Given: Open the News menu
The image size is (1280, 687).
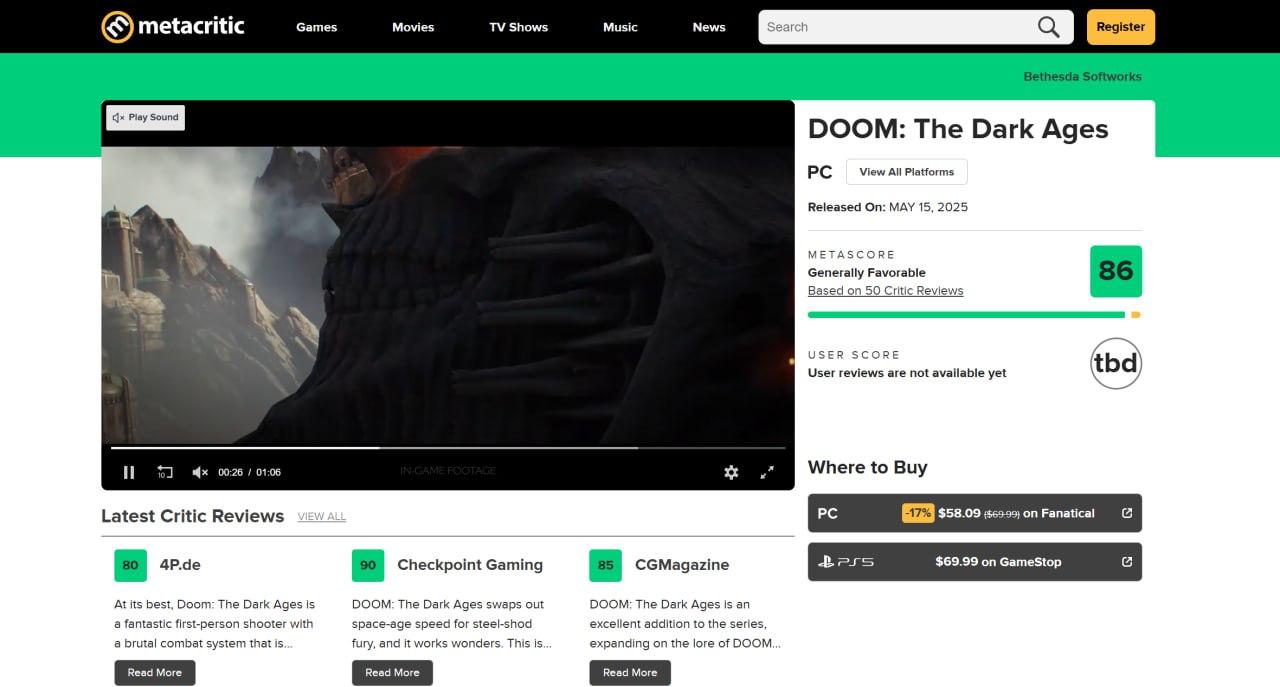Looking at the screenshot, I should (x=709, y=27).
